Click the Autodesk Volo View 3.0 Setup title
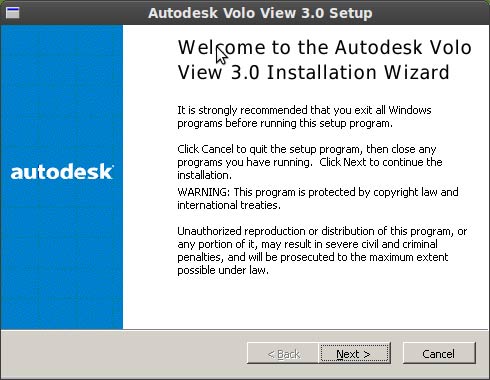Screen dimensions: 490x380 click(x=260, y=13)
